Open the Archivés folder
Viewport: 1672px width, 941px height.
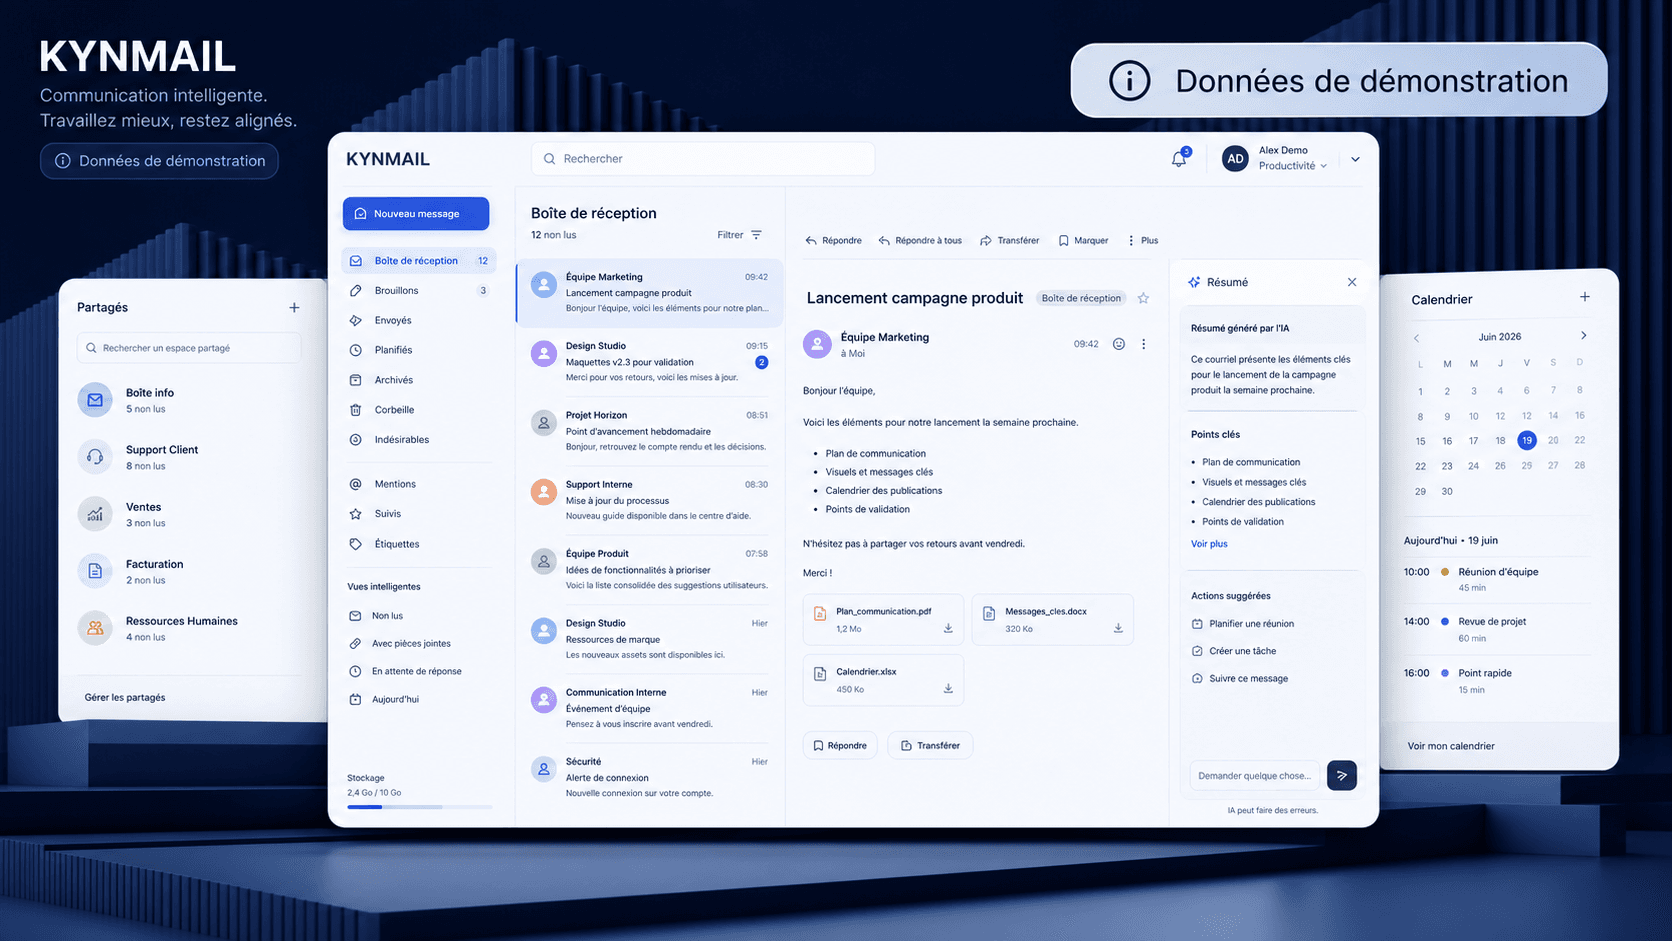pyautogui.click(x=418, y=380)
